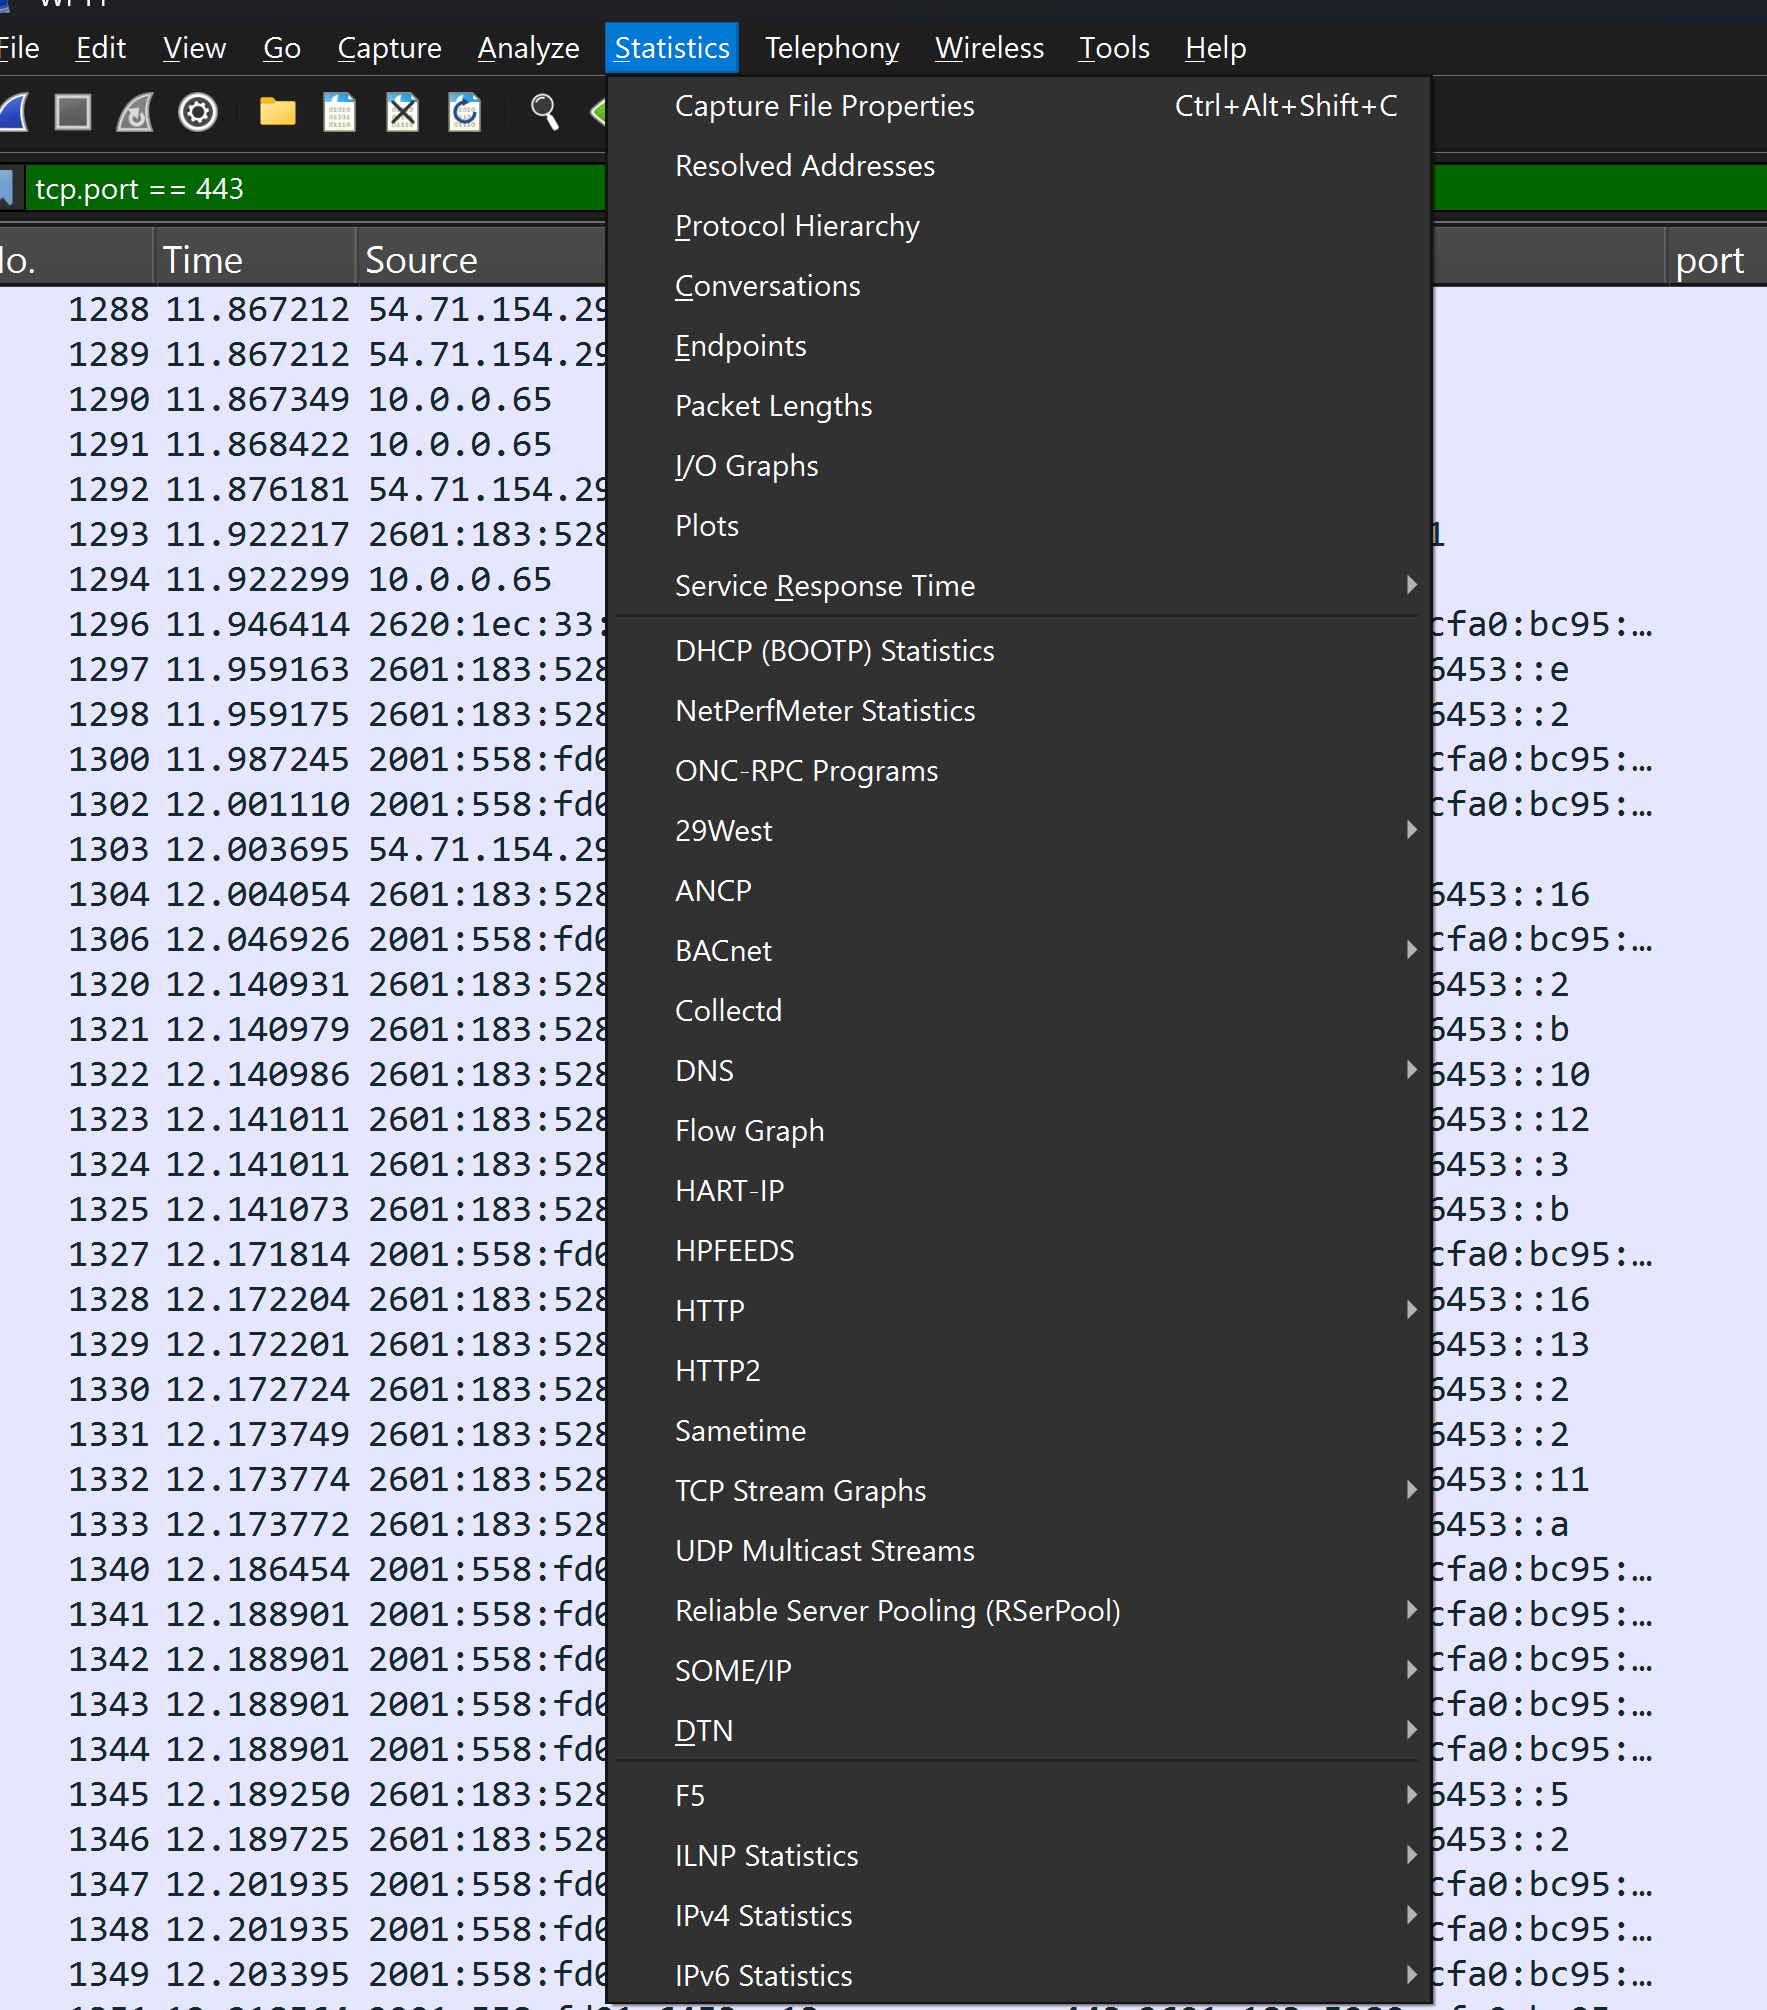Click the Save capture file icon
Image resolution: width=1767 pixels, height=2010 pixels.
click(x=340, y=112)
